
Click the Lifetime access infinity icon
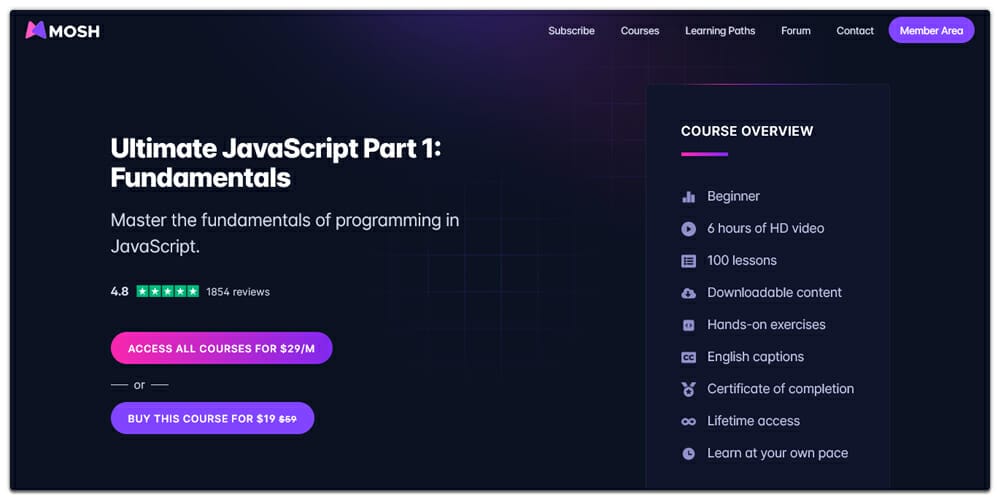(x=688, y=422)
